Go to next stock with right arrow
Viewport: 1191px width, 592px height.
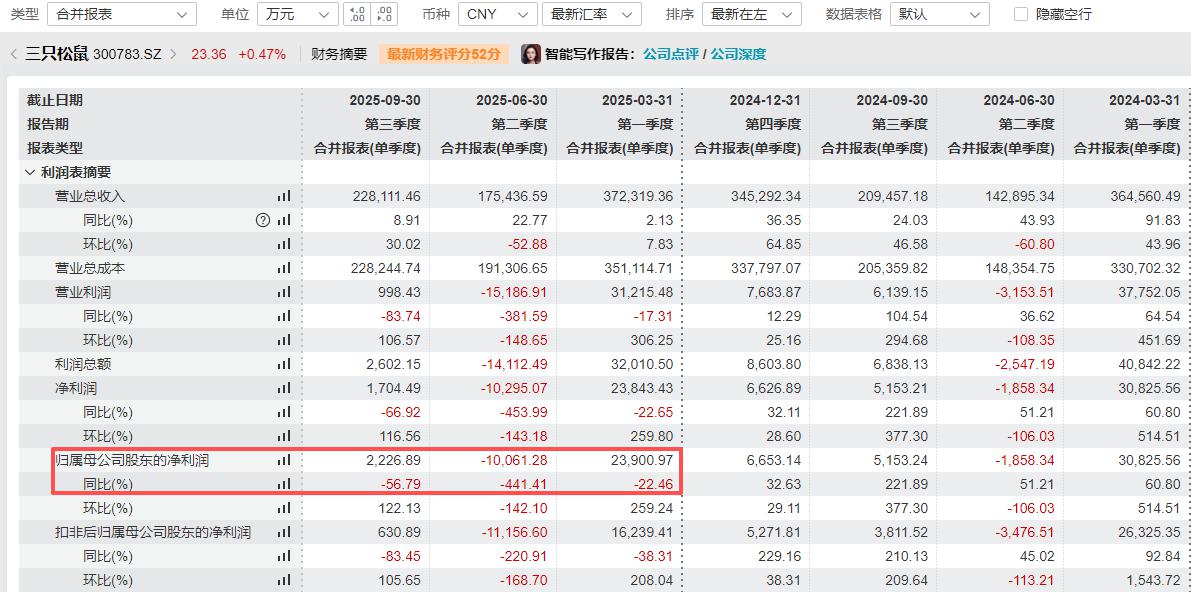tap(173, 54)
